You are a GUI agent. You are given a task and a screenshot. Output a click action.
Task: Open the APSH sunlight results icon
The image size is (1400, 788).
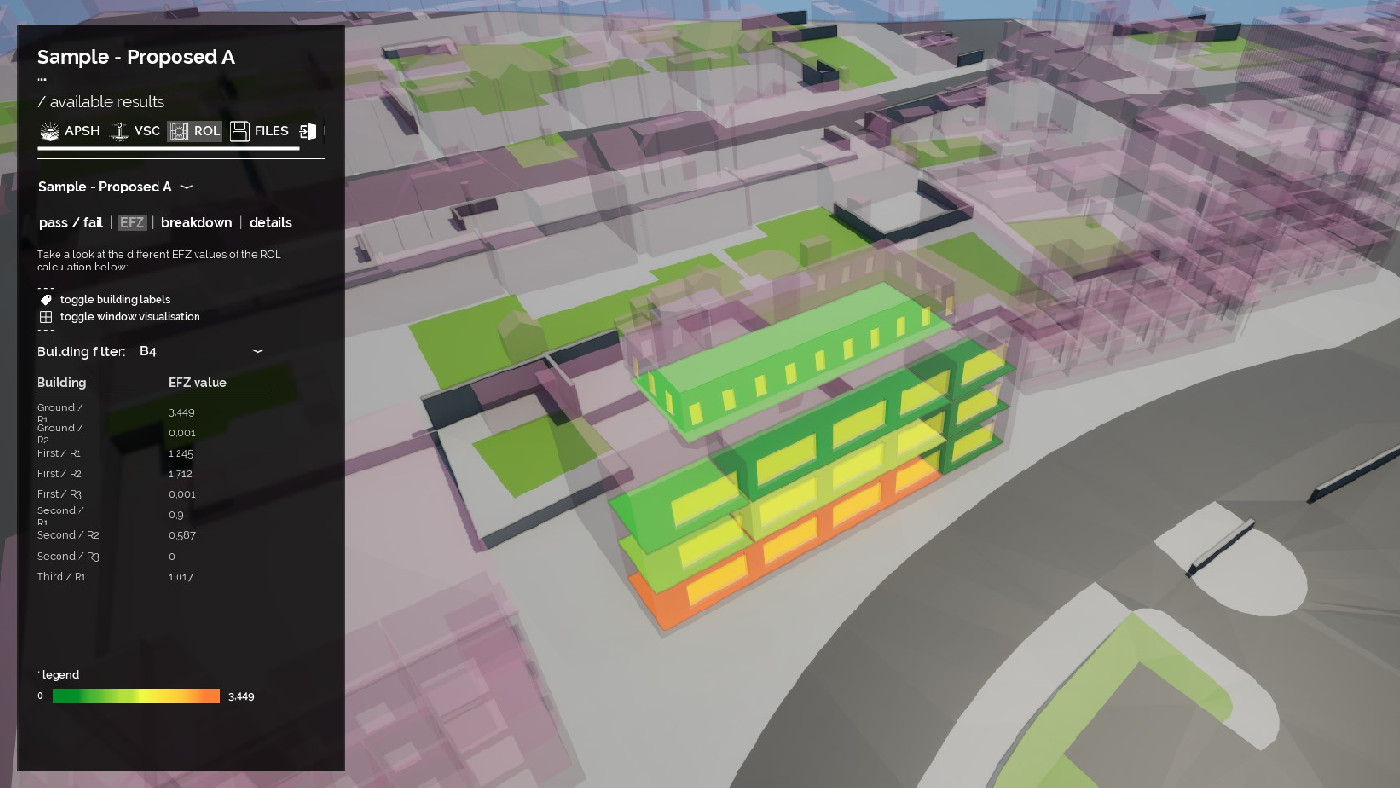(x=49, y=131)
